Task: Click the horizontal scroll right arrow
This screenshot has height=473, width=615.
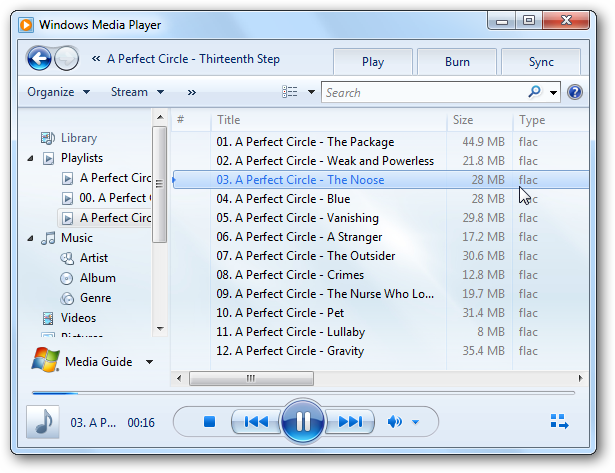Action: [x=580, y=378]
